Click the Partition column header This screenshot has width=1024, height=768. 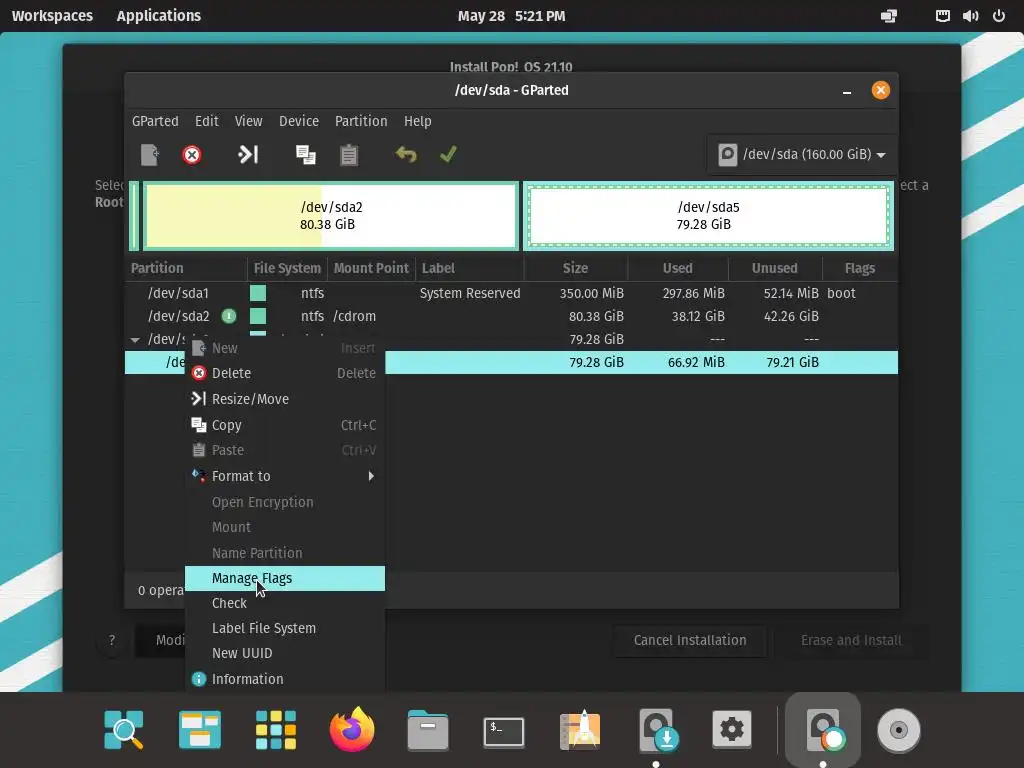tap(185, 268)
